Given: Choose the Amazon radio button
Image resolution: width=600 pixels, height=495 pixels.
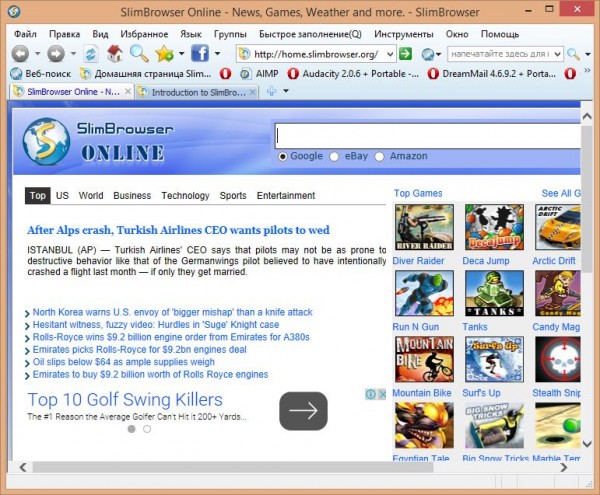Looking at the screenshot, I should [x=381, y=156].
